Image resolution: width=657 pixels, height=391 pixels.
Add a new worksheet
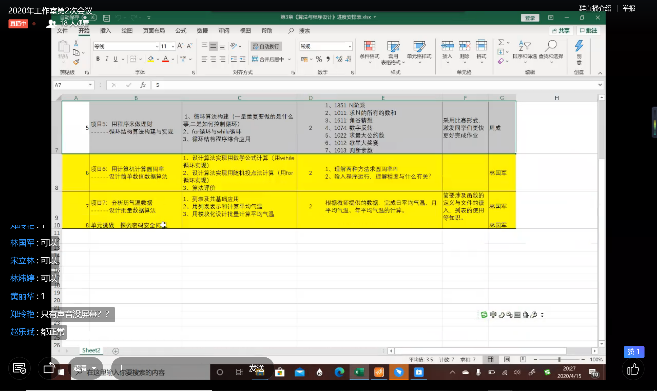click(116, 351)
